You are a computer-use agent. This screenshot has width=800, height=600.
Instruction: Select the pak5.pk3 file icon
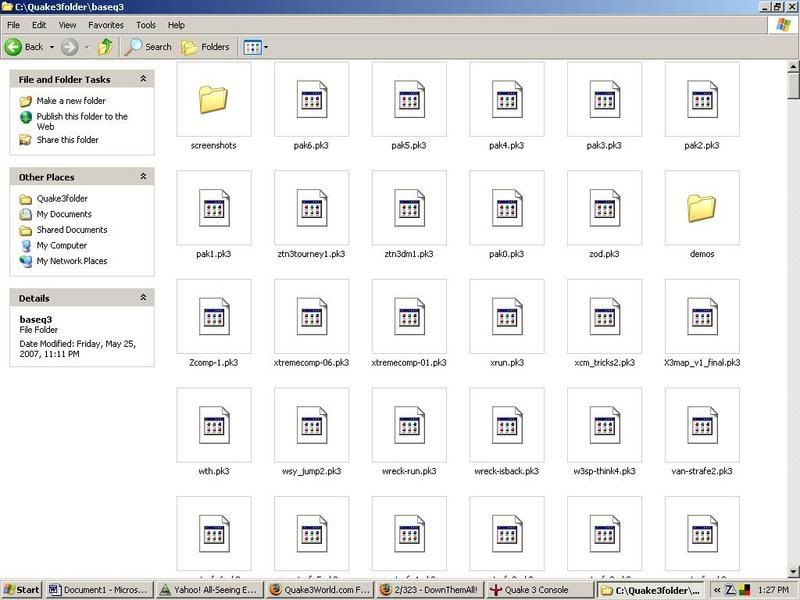click(x=409, y=99)
